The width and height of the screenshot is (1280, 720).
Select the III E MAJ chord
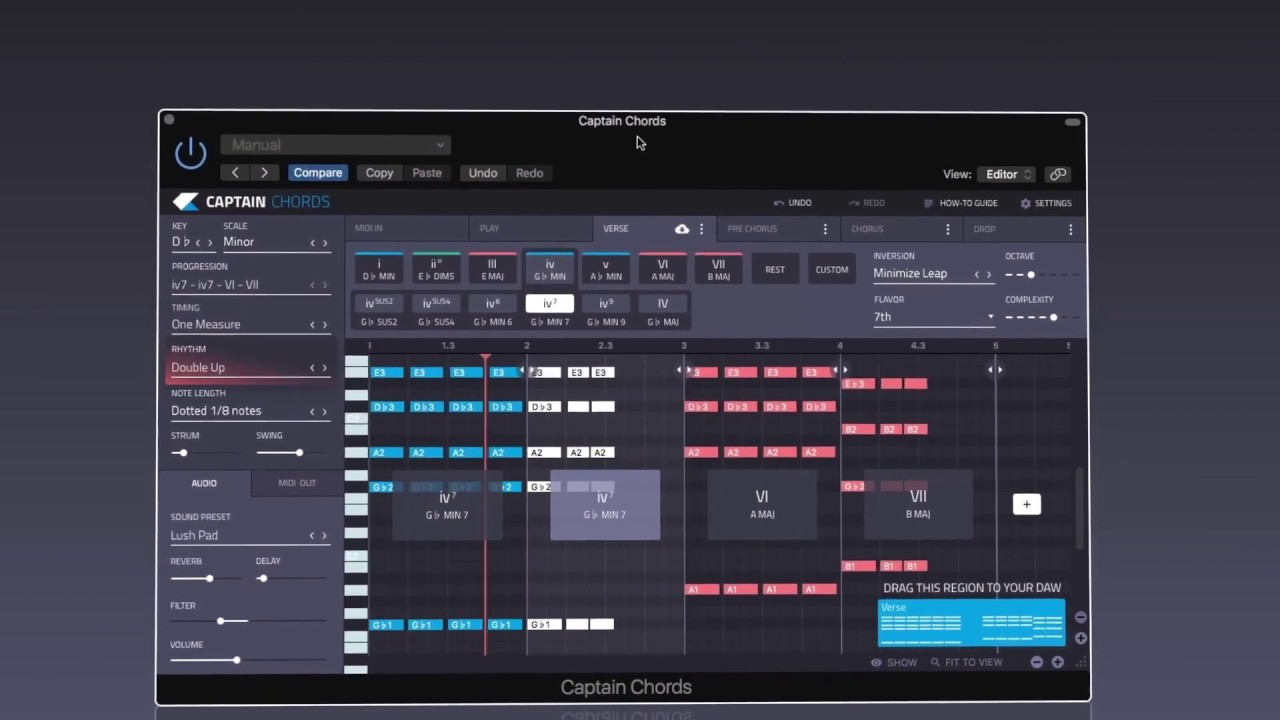coord(492,269)
